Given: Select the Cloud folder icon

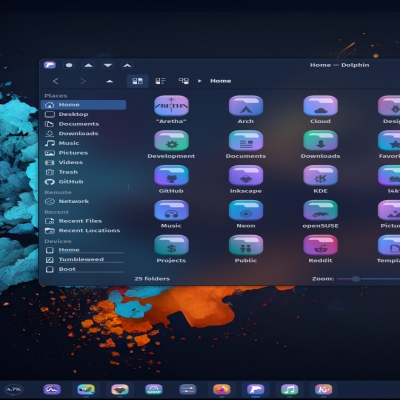Looking at the screenshot, I should pos(320,106).
